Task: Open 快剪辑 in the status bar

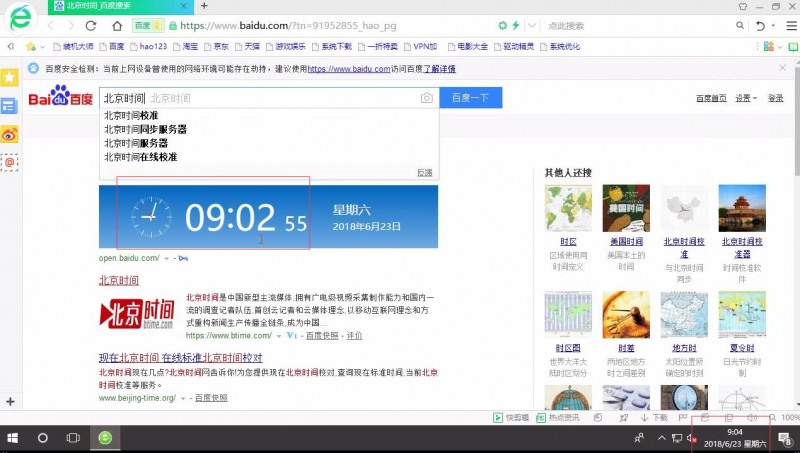Action: pos(511,418)
